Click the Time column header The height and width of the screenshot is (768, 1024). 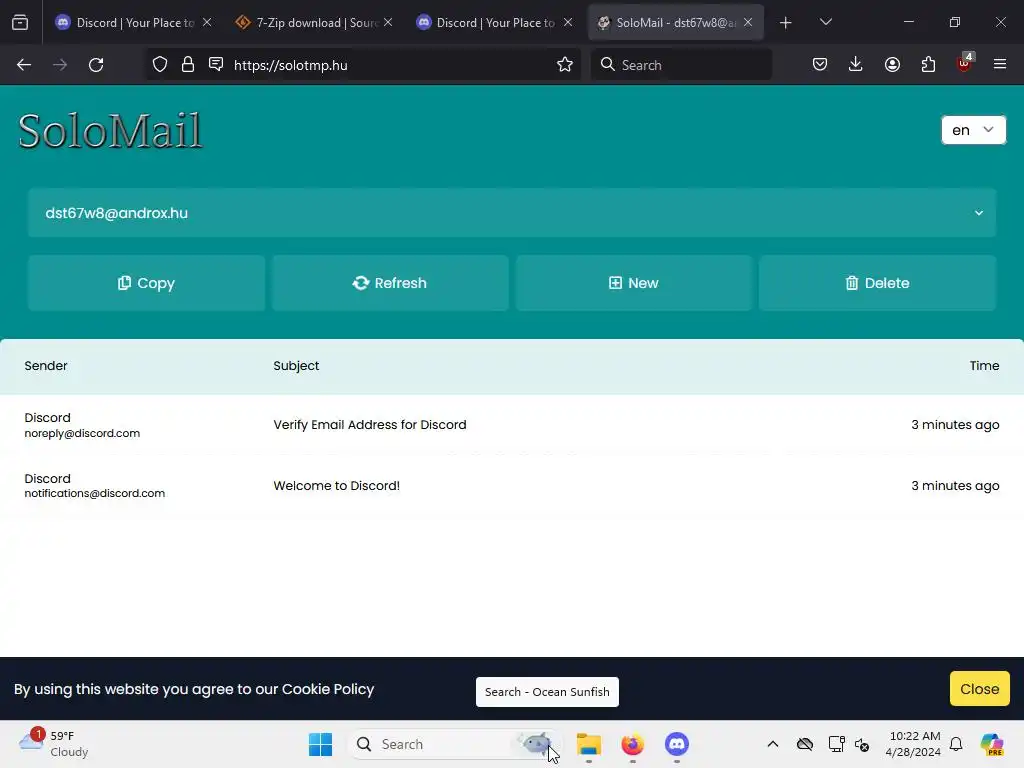coord(984,366)
